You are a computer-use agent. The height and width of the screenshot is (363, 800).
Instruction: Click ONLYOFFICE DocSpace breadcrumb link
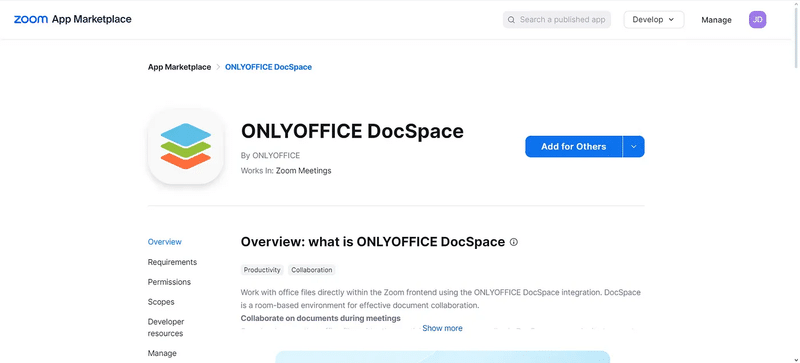pyautogui.click(x=268, y=67)
